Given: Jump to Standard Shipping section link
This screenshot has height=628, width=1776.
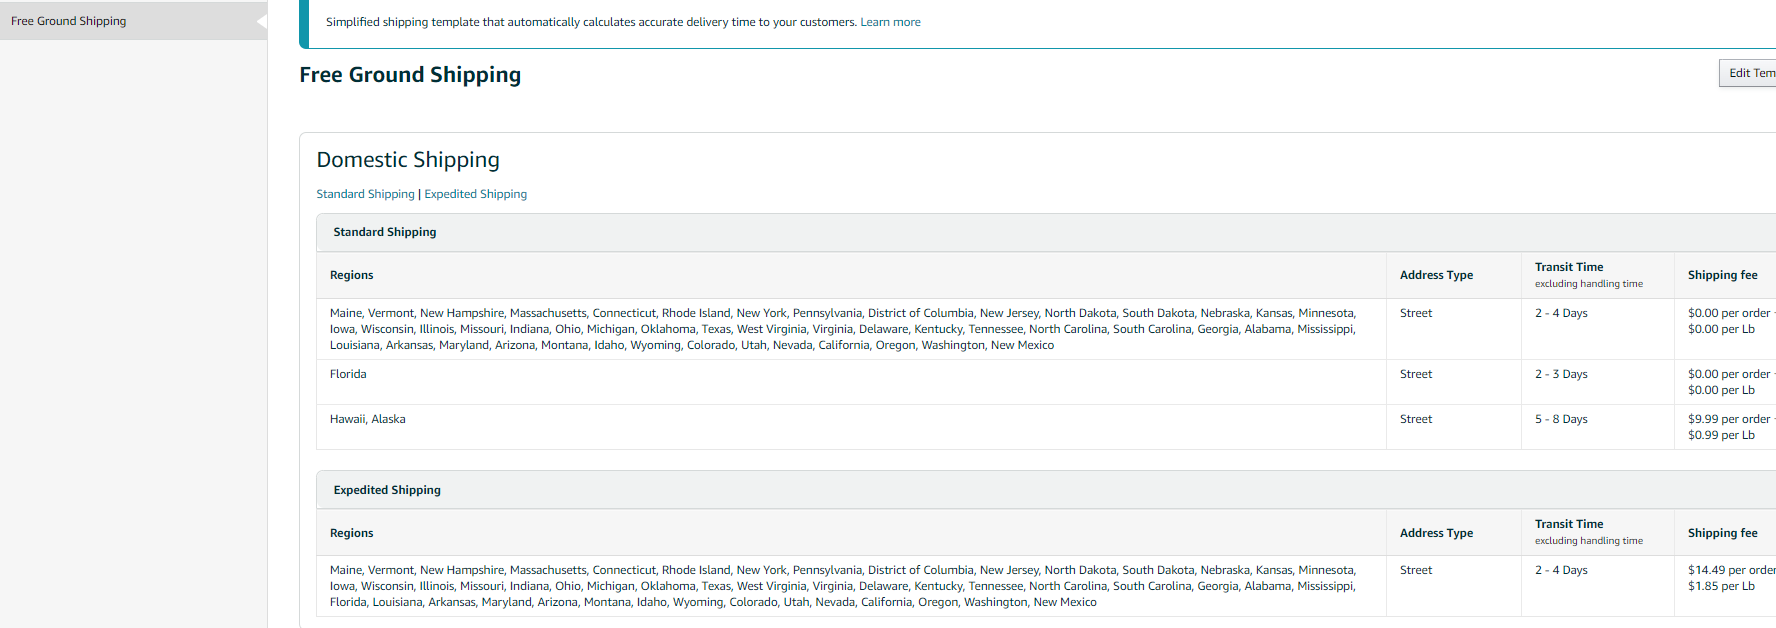Looking at the screenshot, I should point(365,194).
